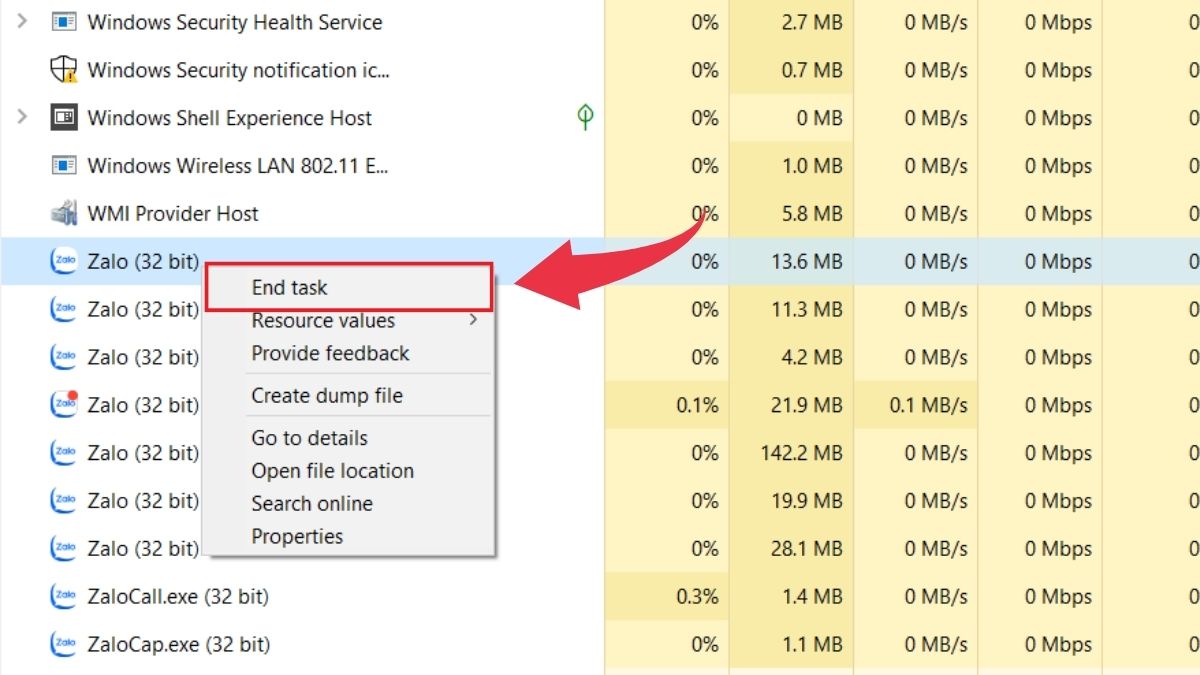The image size is (1200, 675).
Task: Click the 0.3% CPU cell
Action: point(666,597)
